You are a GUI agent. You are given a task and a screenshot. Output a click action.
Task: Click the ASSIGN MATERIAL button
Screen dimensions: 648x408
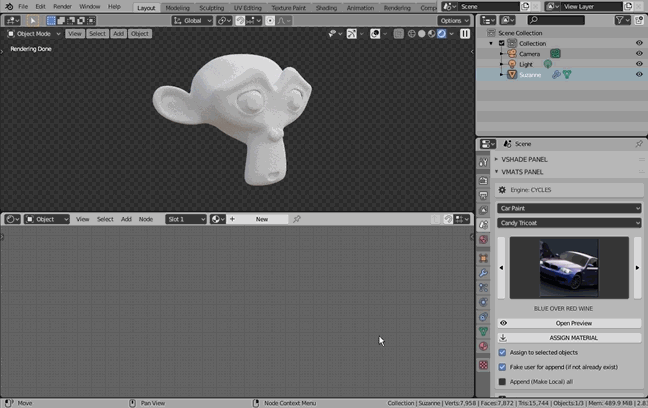(x=569, y=338)
